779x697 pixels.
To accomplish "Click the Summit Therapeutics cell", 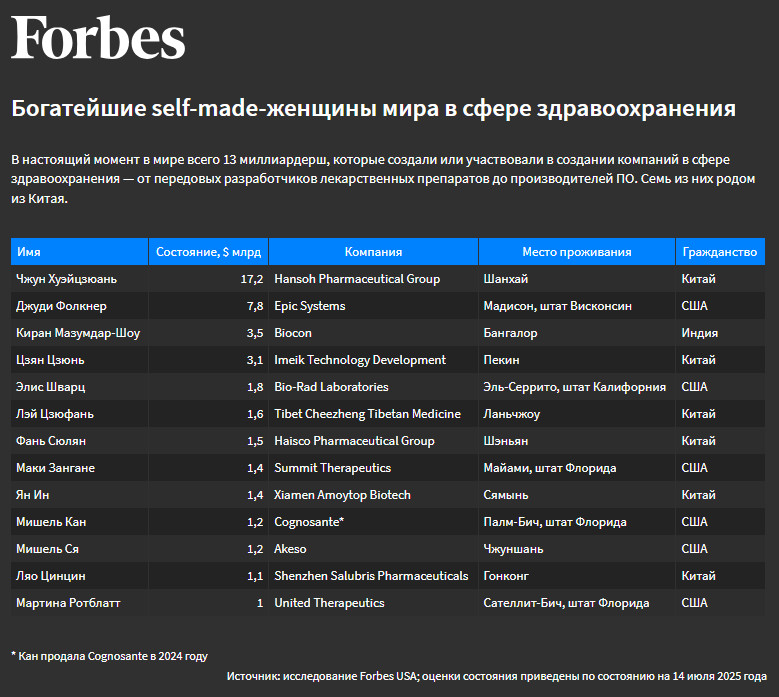I will click(373, 467).
